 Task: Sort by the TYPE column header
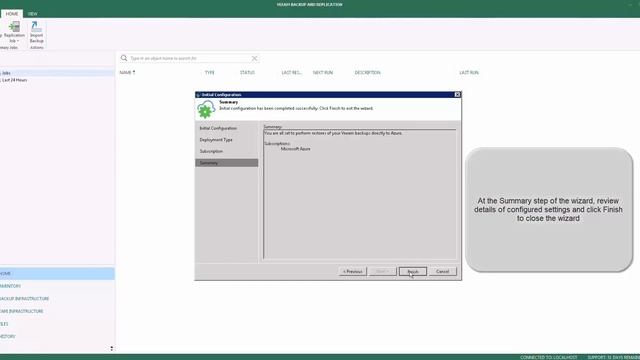tap(209, 73)
